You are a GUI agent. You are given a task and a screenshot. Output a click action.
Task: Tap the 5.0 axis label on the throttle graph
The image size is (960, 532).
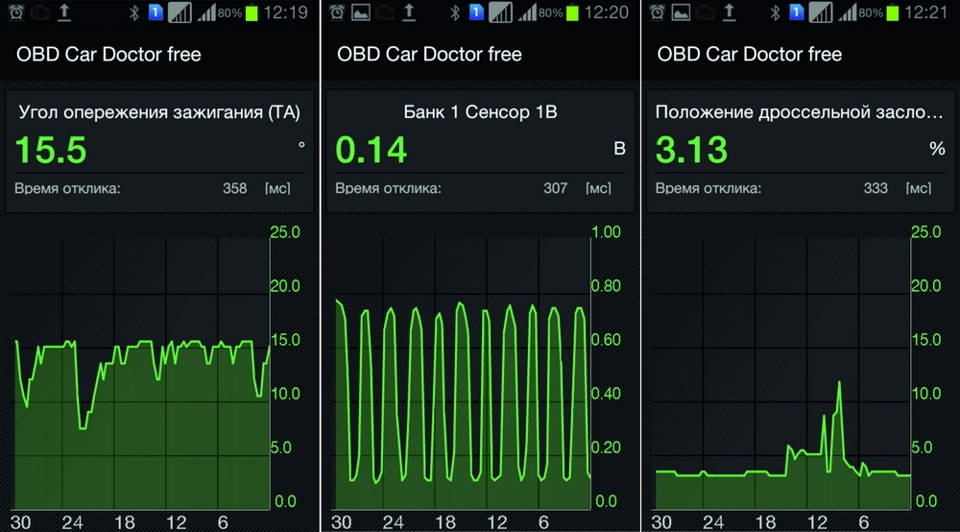[922, 448]
